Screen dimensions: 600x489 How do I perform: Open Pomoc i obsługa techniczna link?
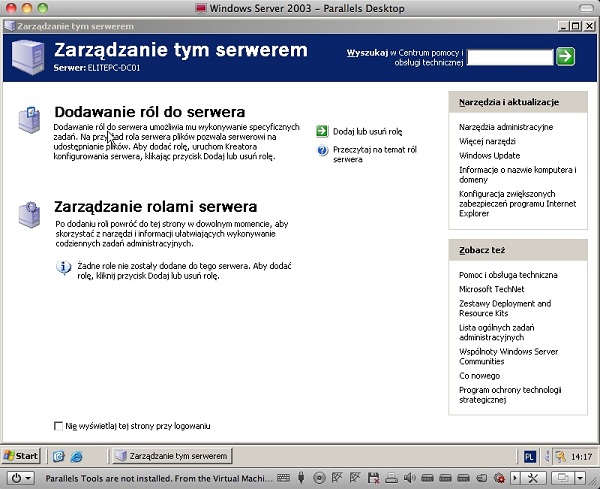click(x=508, y=275)
